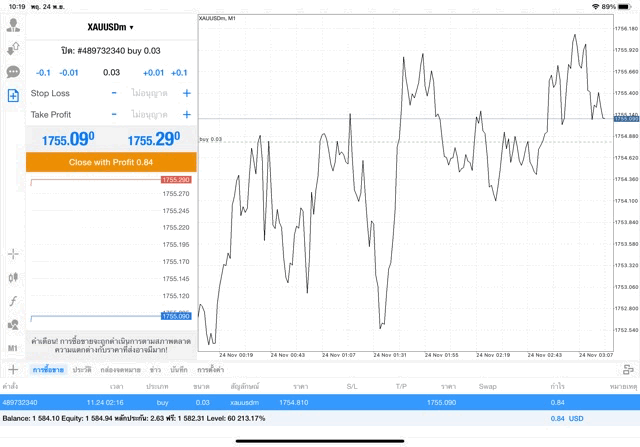Tap the blue 1755.090 bid level marker
Viewport: 640px width, 447px height.
coord(176,316)
